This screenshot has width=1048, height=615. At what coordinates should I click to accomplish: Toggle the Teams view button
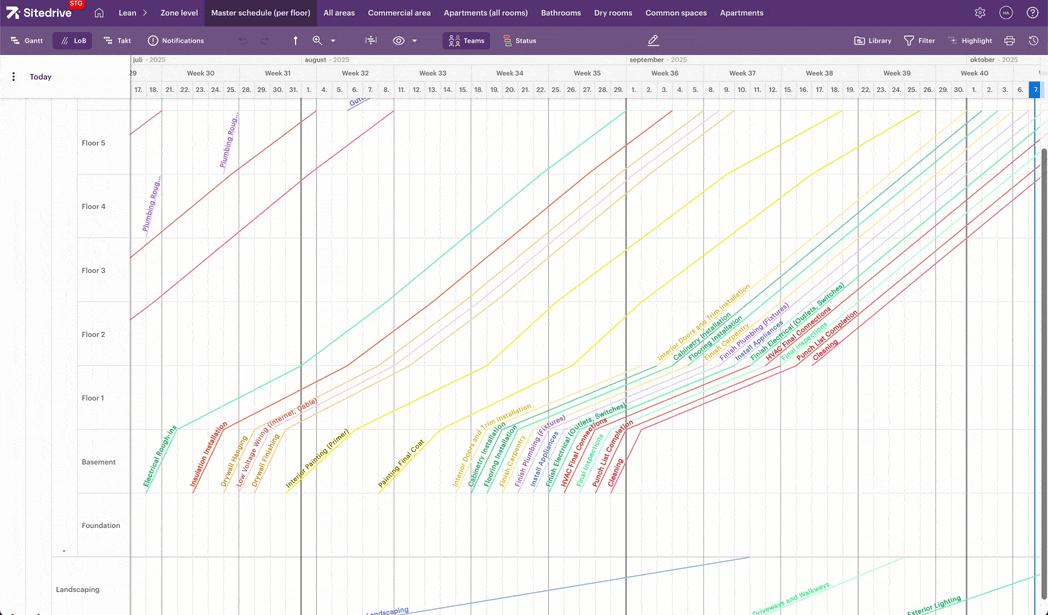466,41
